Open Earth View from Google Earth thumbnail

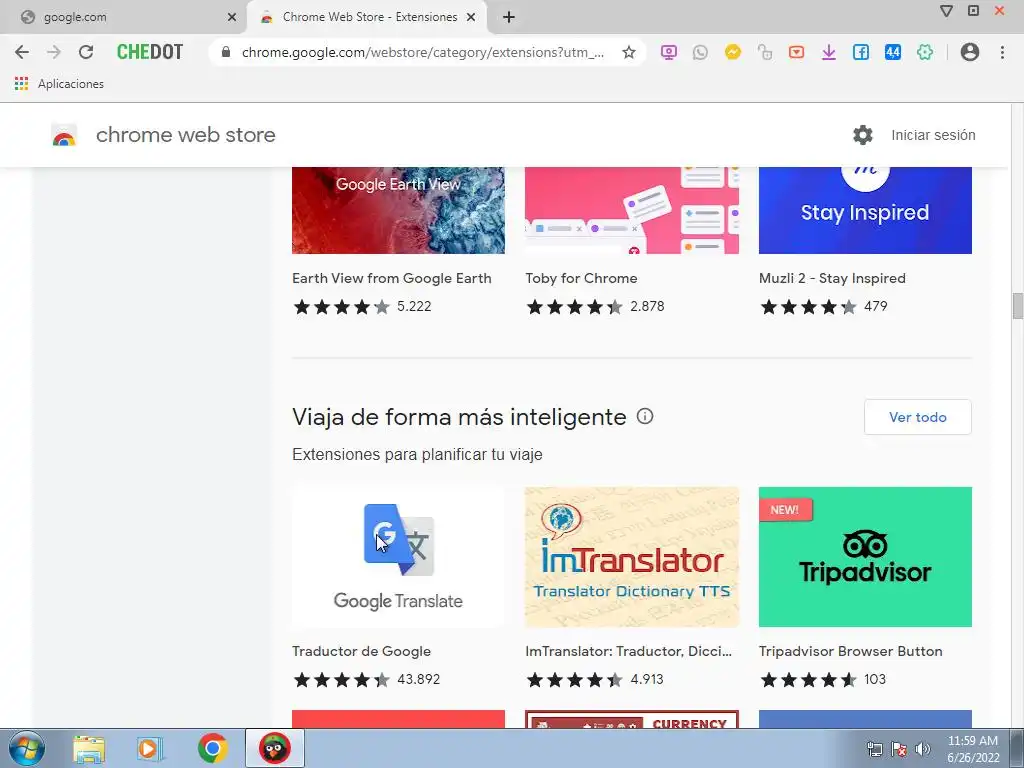pyautogui.click(x=398, y=210)
